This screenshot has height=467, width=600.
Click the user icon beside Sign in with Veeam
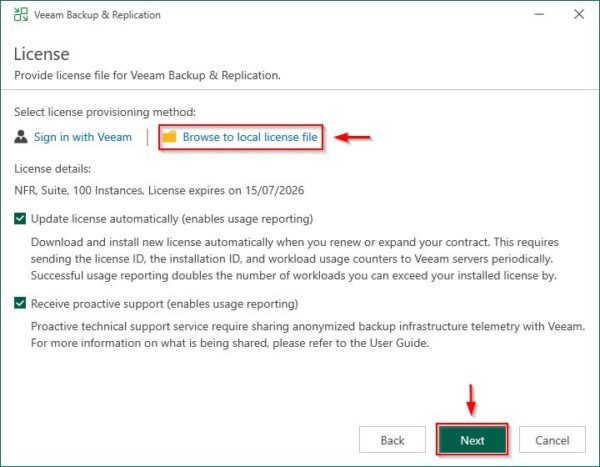pos(21,136)
